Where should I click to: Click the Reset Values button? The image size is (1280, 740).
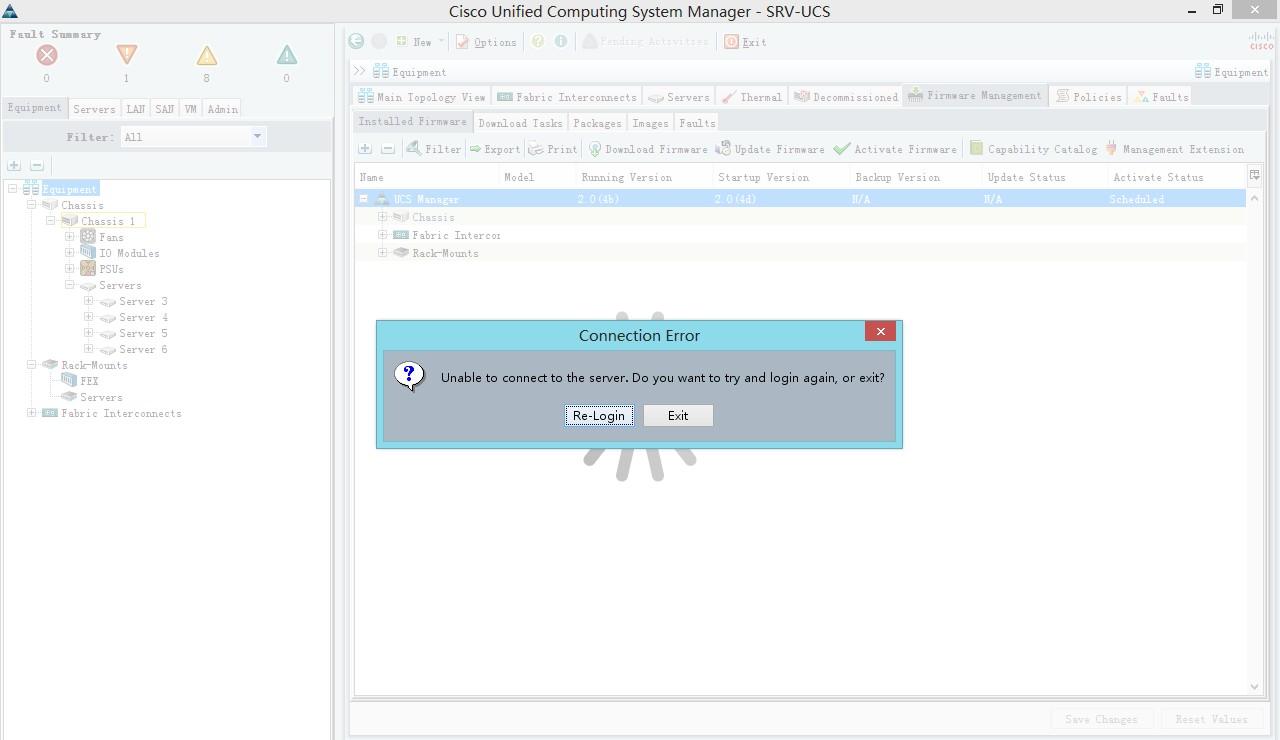(1211, 719)
